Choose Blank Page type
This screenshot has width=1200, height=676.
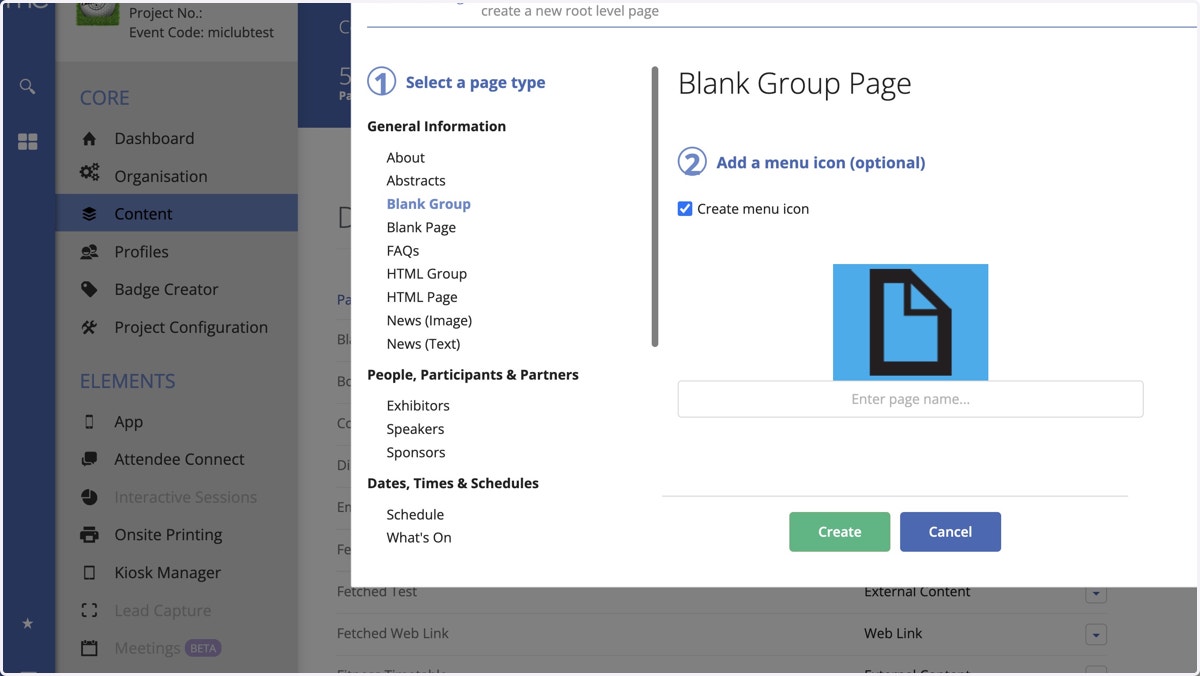click(421, 227)
